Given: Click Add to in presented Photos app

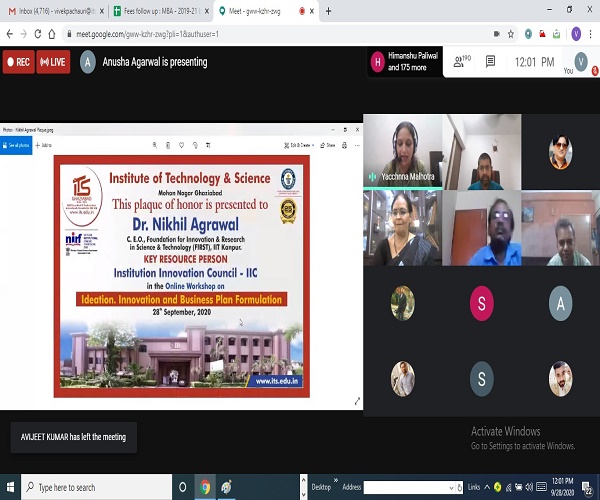Looking at the screenshot, I should pos(43,145).
